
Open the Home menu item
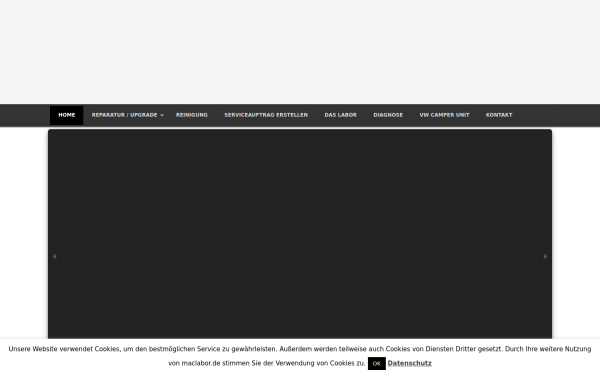[67, 115]
